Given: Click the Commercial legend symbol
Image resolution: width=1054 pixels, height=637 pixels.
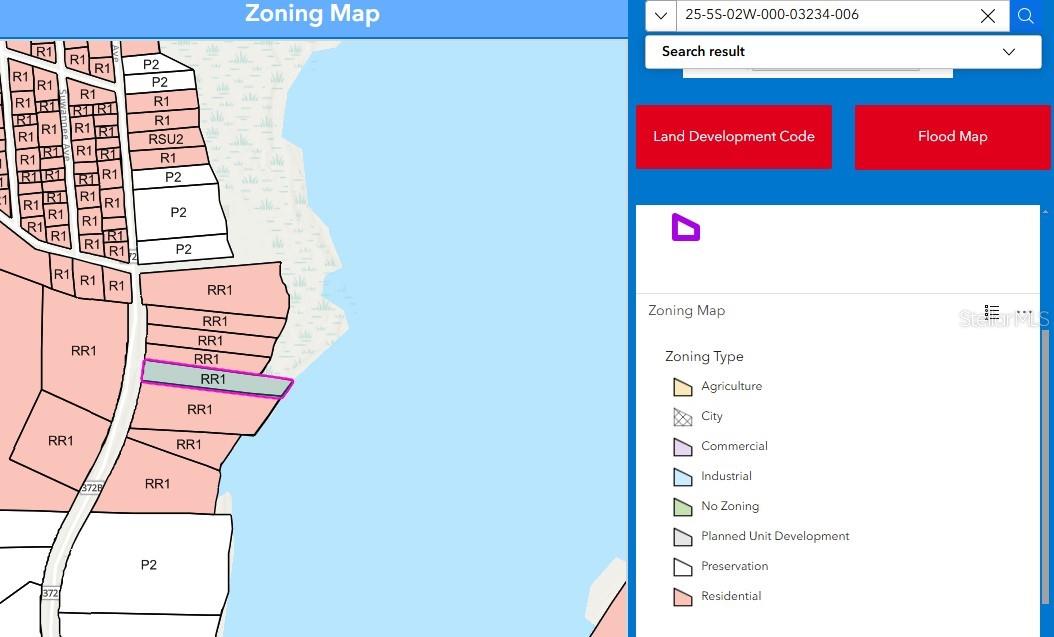Looking at the screenshot, I should click(683, 447).
